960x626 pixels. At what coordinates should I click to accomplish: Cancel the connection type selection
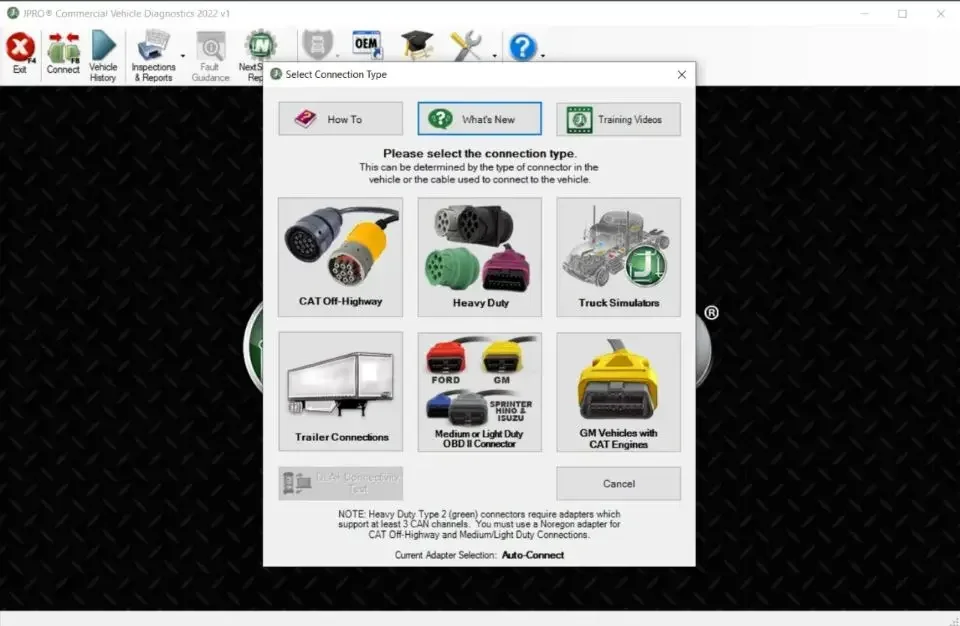click(x=618, y=483)
